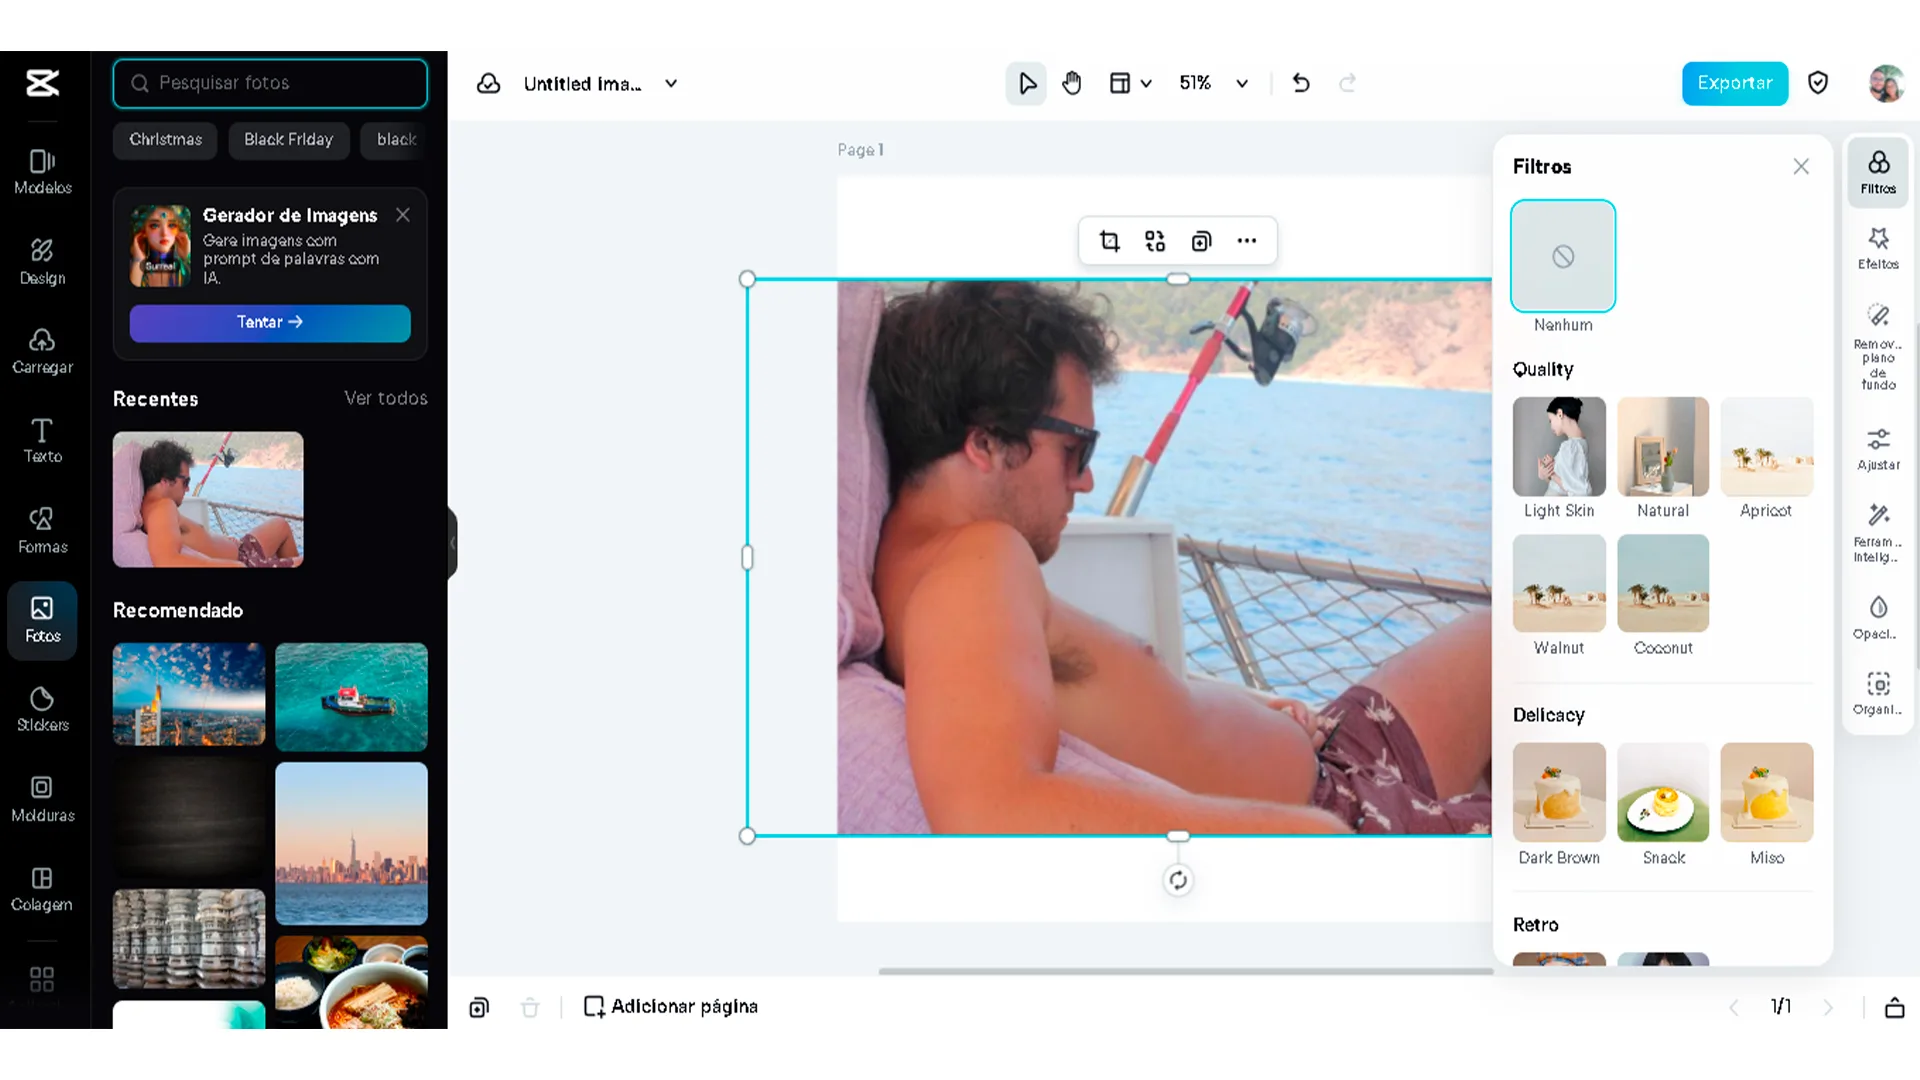
Task: Click the Exportar button
Action: coord(1734,83)
